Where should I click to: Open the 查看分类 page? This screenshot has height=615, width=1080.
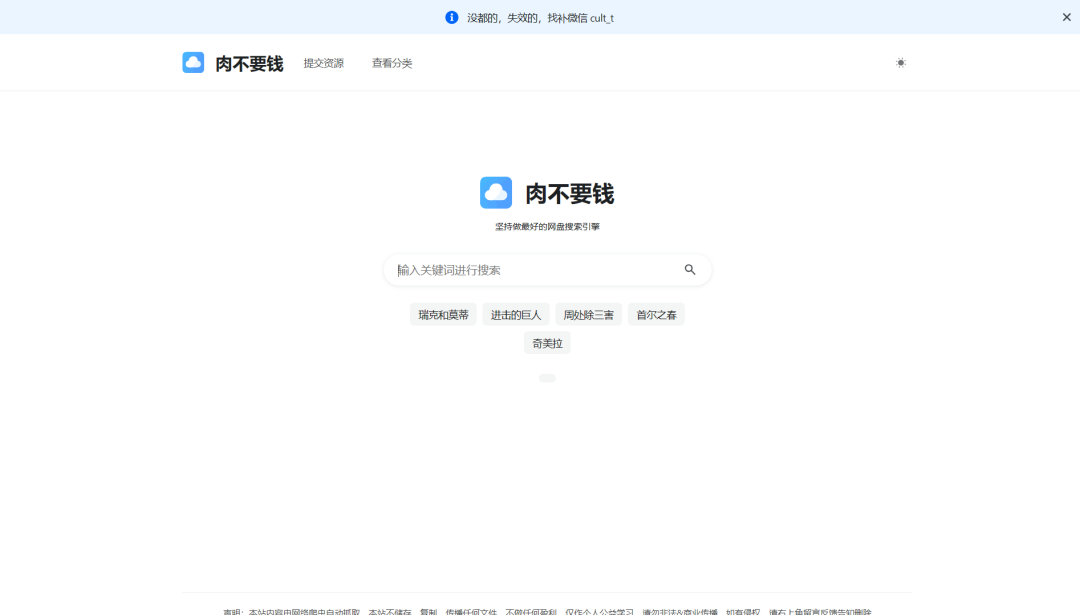coord(390,62)
